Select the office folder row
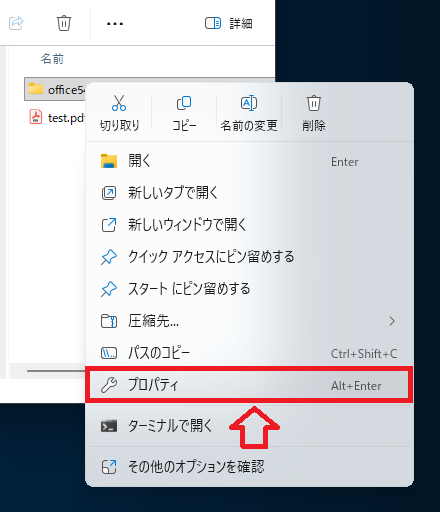Viewport: 440px width, 512px height. click(x=55, y=89)
